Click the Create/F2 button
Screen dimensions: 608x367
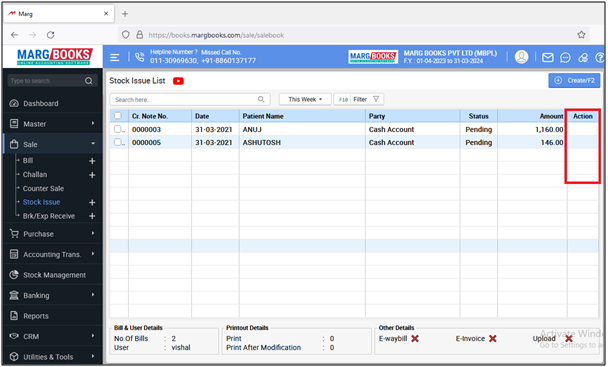[x=574, y=81]
